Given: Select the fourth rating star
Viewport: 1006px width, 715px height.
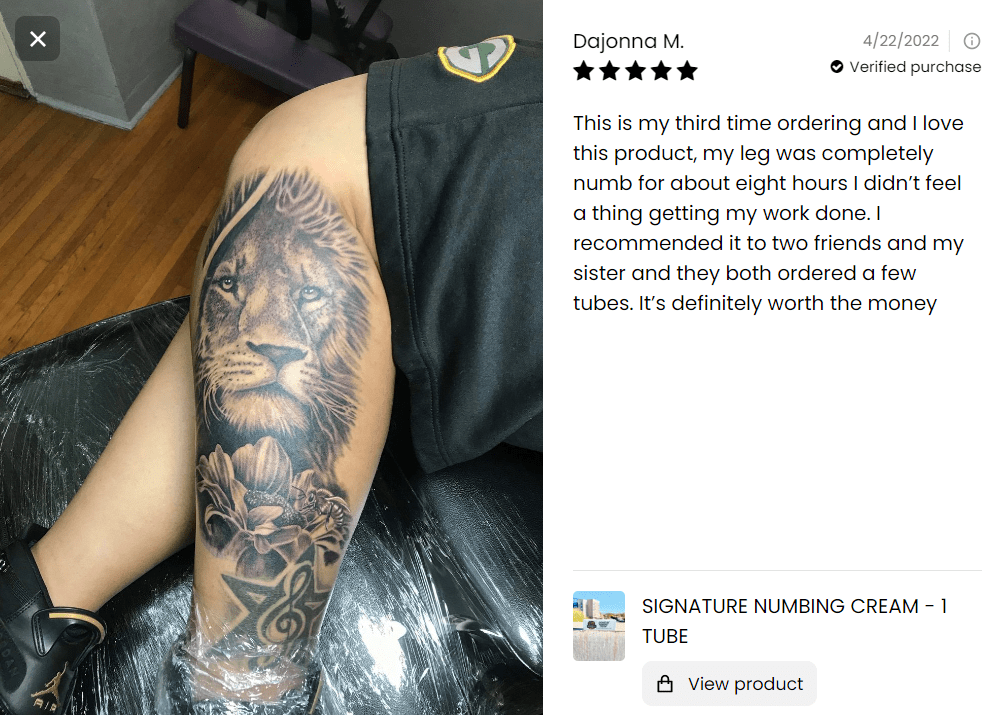Looking at the screenshot, I should 661,71.
